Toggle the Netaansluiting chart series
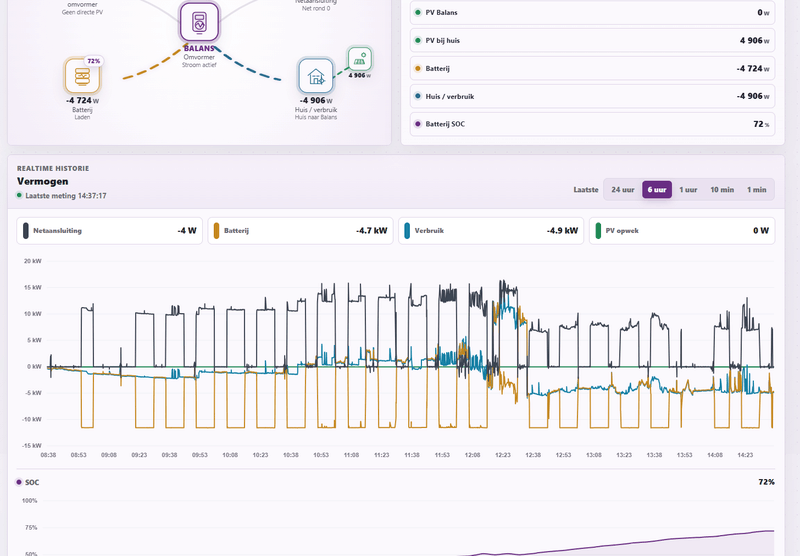 [110, 231]
